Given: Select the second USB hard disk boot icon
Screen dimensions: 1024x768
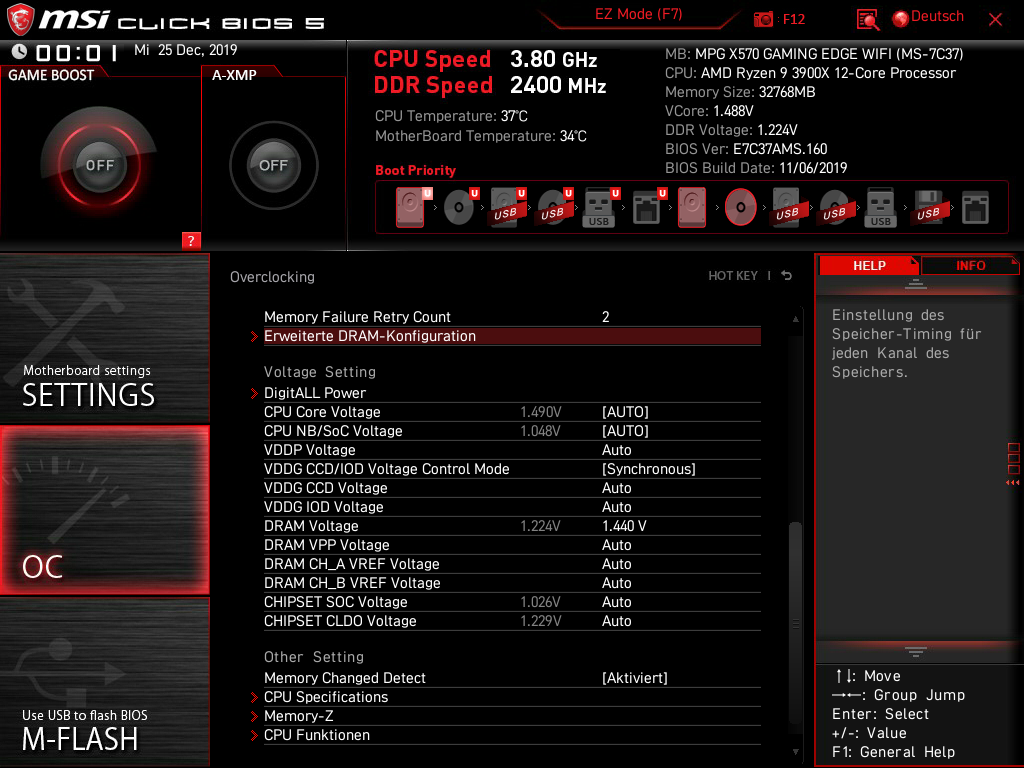Looking at the screenshot, I should click(788, 207).
